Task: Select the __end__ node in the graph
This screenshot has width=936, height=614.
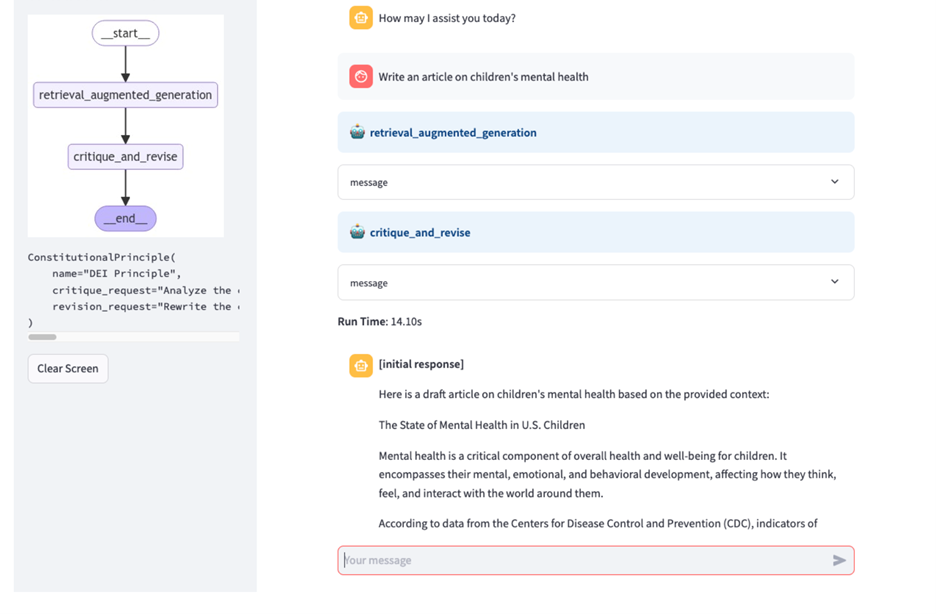Action: click(x=125, y=217)
